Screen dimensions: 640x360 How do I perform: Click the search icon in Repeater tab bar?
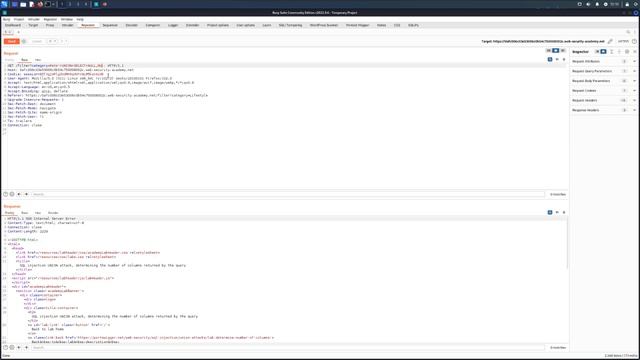tap(628, 32)
